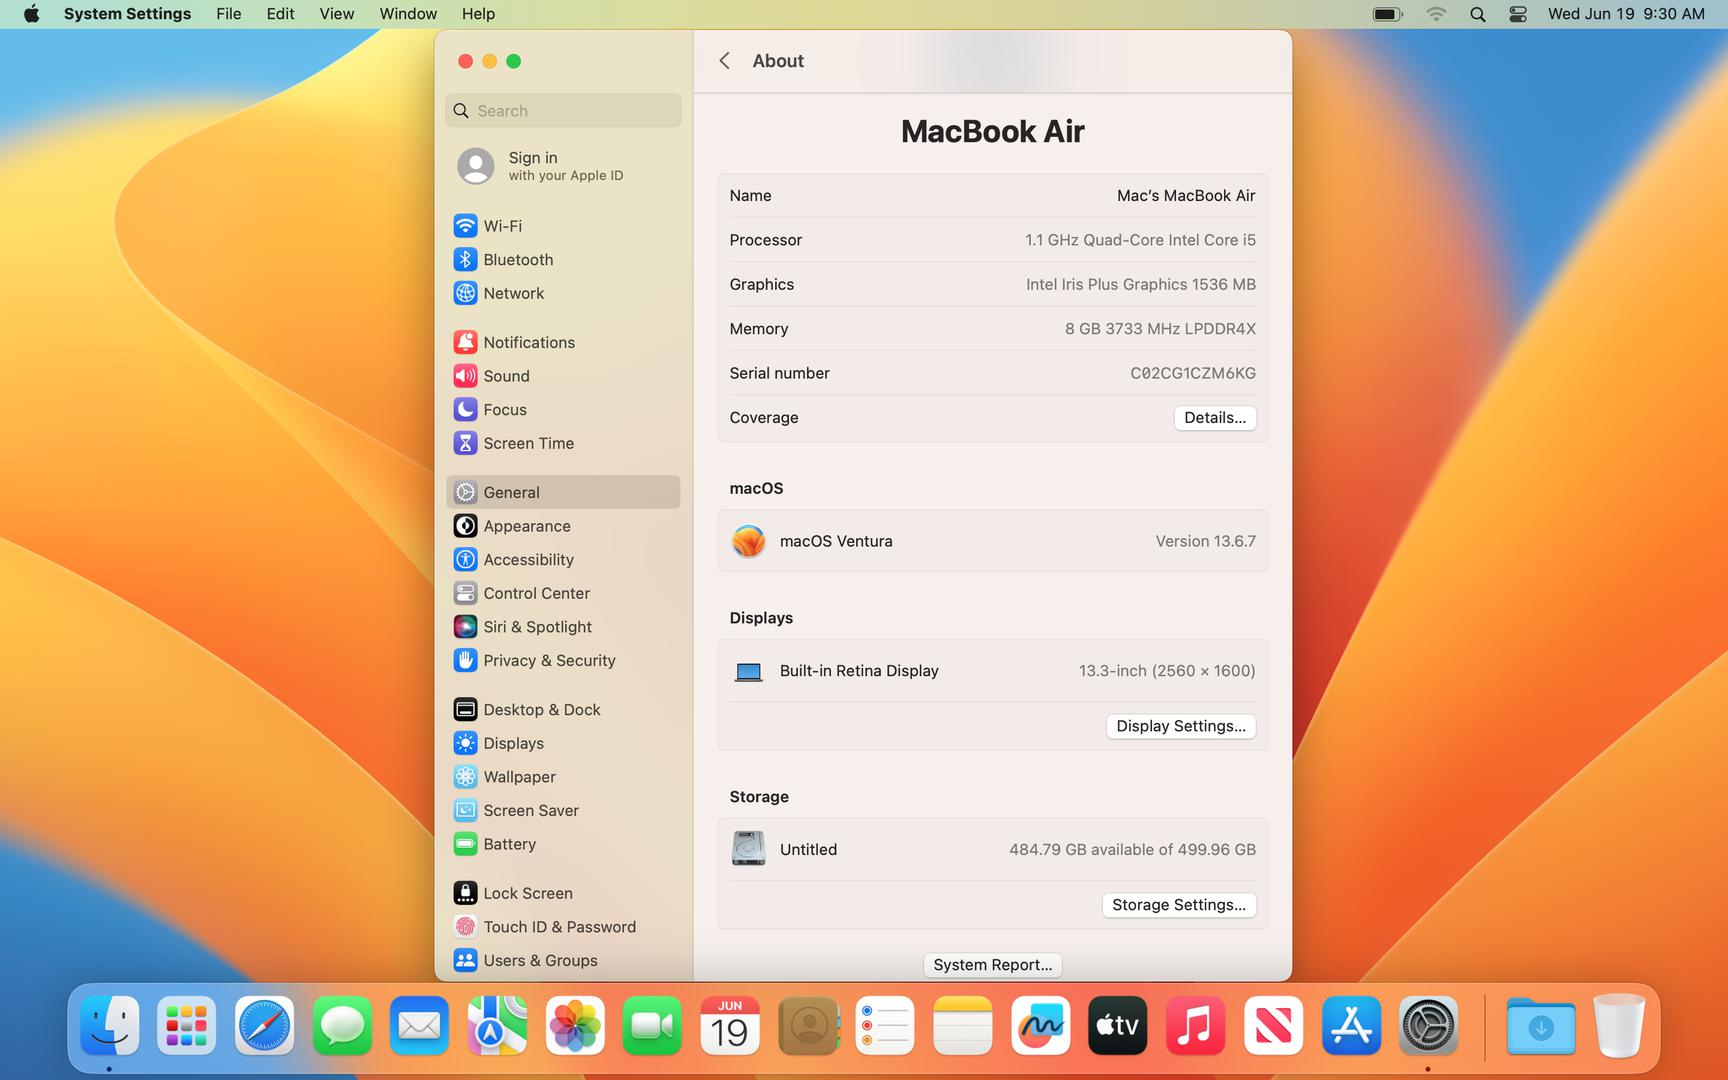Open the View menu in menu bar
1728x1080 pixels.
[x=336, y=14]
